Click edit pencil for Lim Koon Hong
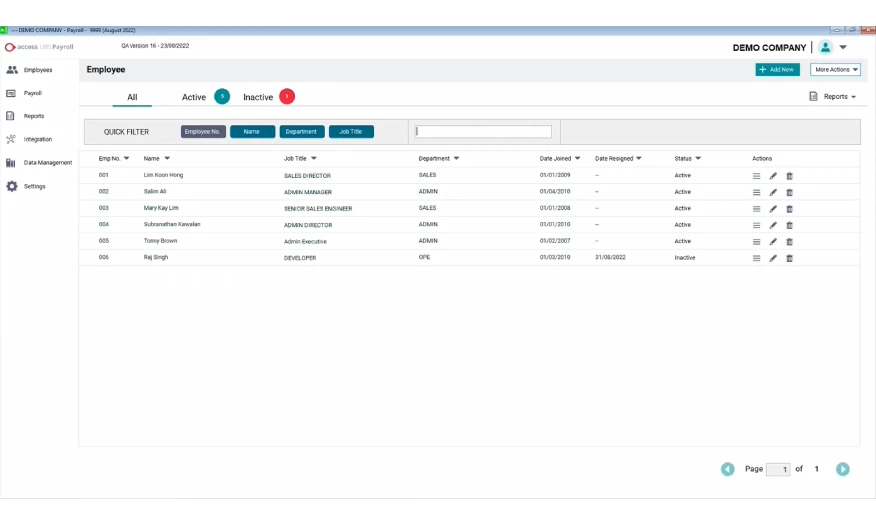Viewport: 876px width, 525px height. 773,176
